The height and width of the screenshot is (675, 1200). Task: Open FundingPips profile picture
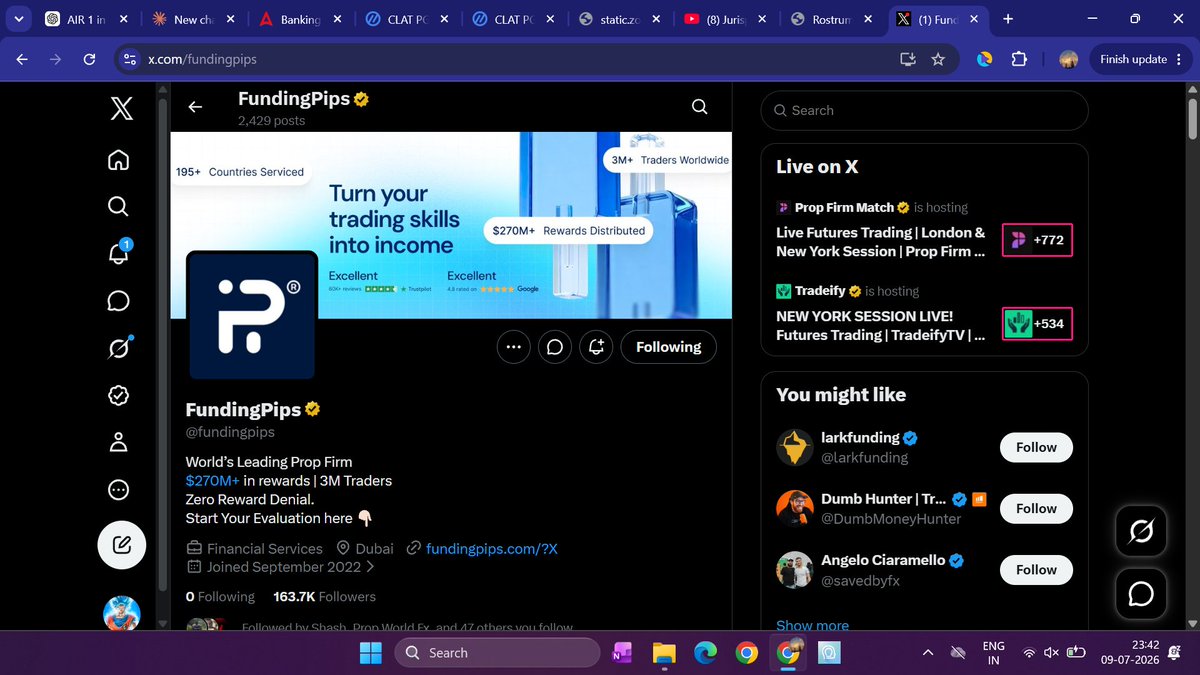click(252, 315)
